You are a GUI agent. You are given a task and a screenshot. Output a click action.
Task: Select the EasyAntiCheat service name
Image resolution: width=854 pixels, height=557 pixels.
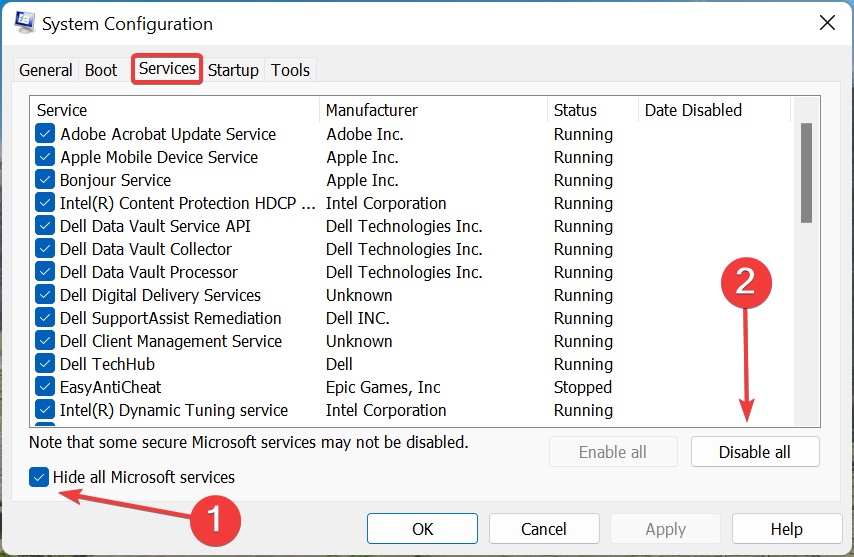coord(111,387)
